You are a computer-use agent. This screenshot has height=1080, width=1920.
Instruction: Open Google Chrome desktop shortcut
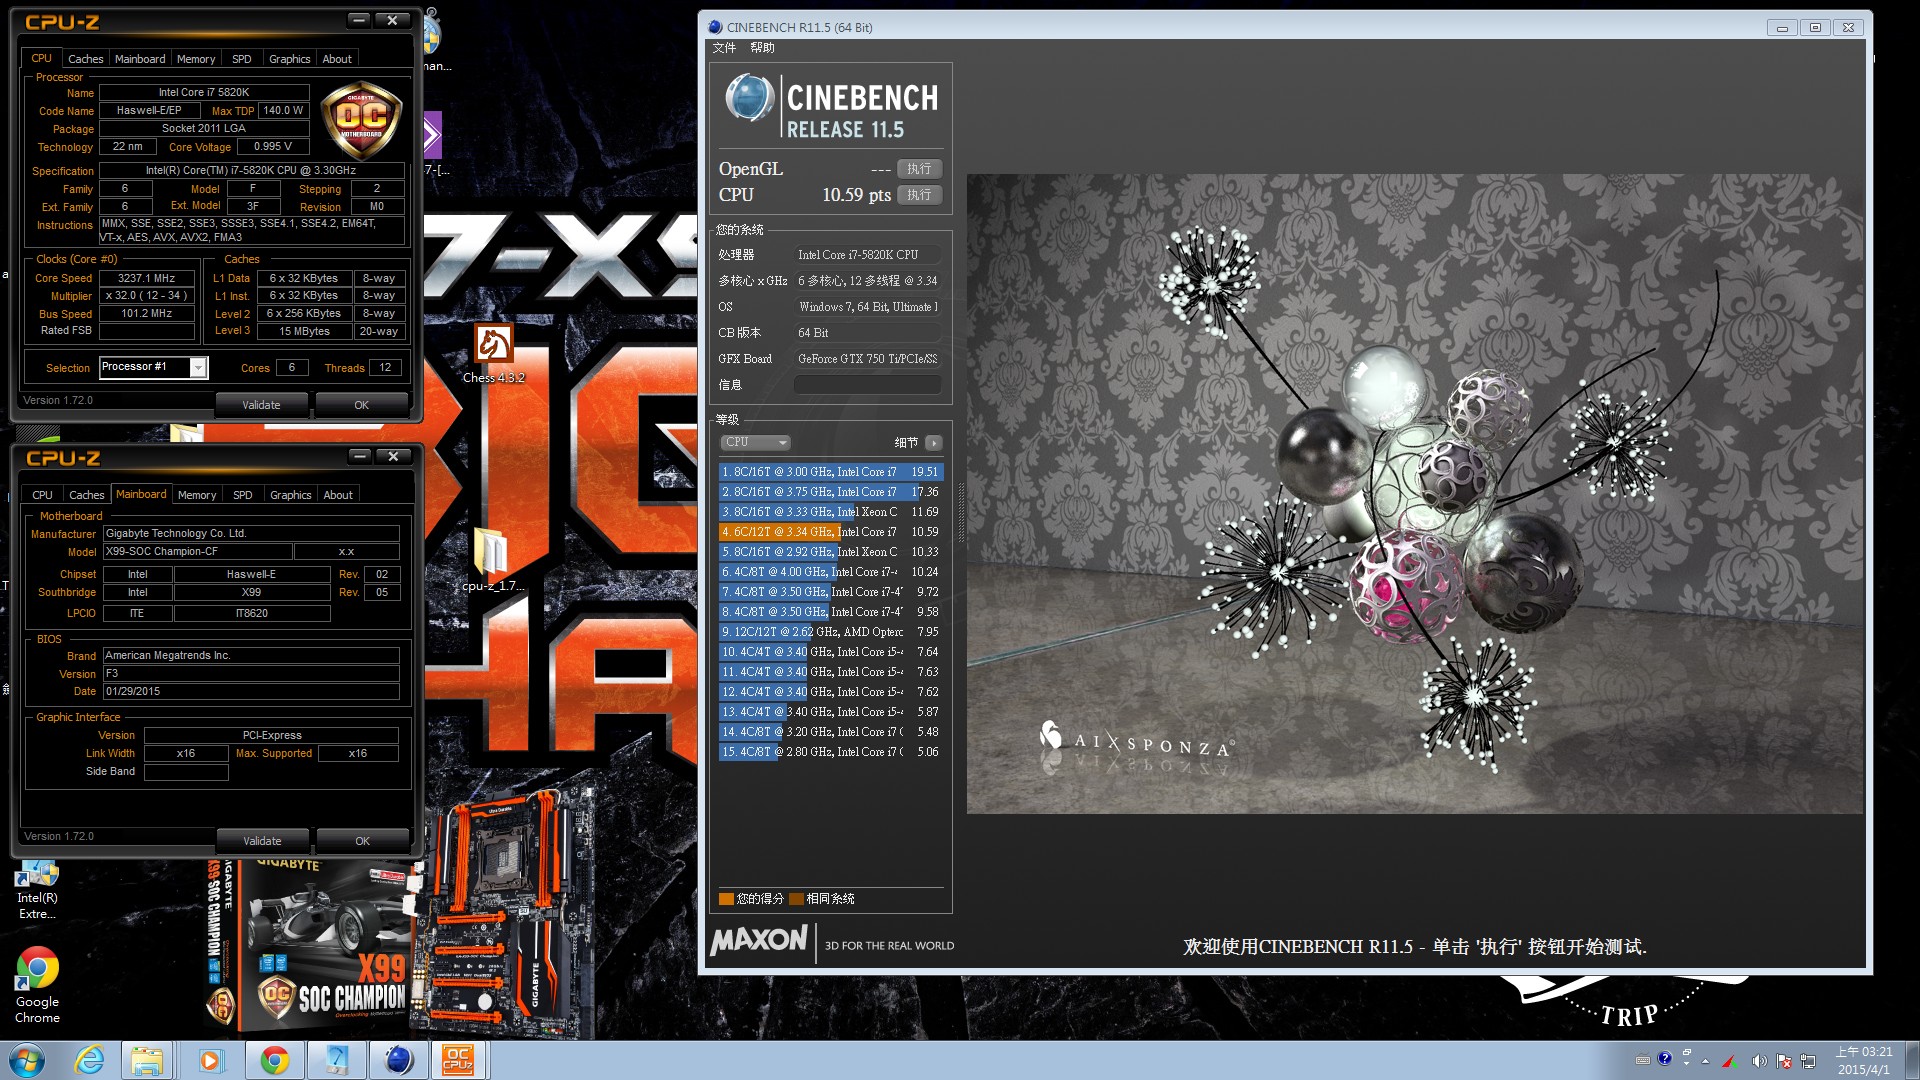point(37,985)
